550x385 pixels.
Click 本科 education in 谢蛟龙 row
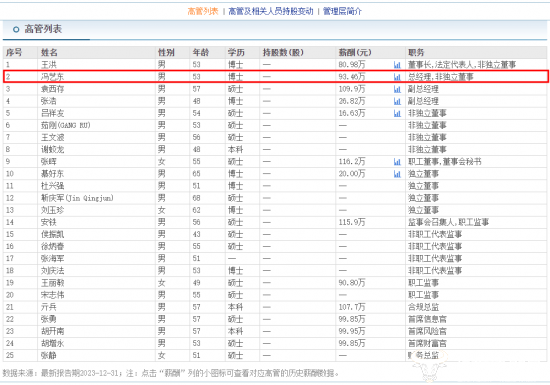point(235,150)
